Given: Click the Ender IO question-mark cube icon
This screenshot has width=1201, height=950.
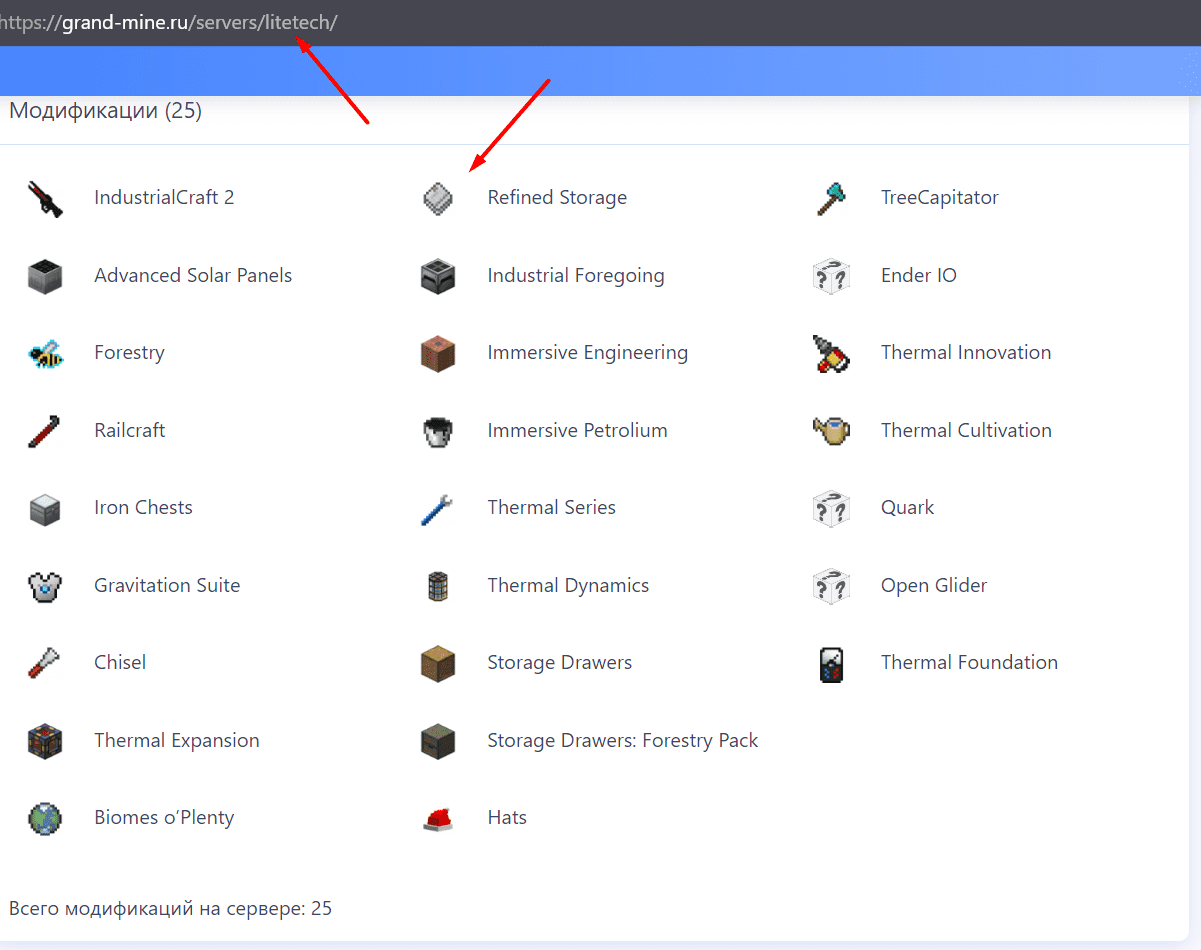Looking at the screenshot, I should (x=831, y=276).
